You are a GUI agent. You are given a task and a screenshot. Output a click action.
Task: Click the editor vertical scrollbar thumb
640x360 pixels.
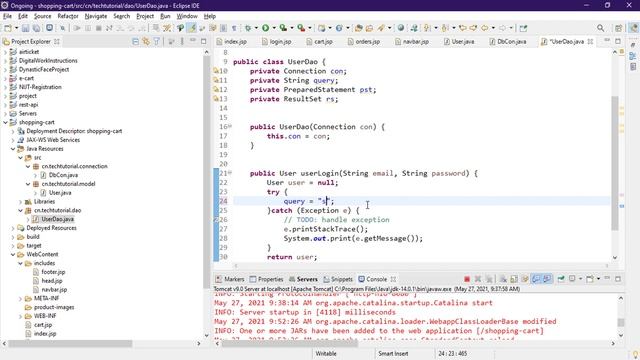point(615,163)
